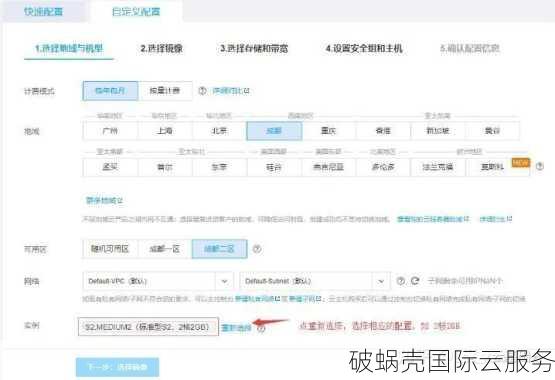Click 重新选择 to reselect instance
The width and height of the screenshot is (555, 380).
click(236, 328)
